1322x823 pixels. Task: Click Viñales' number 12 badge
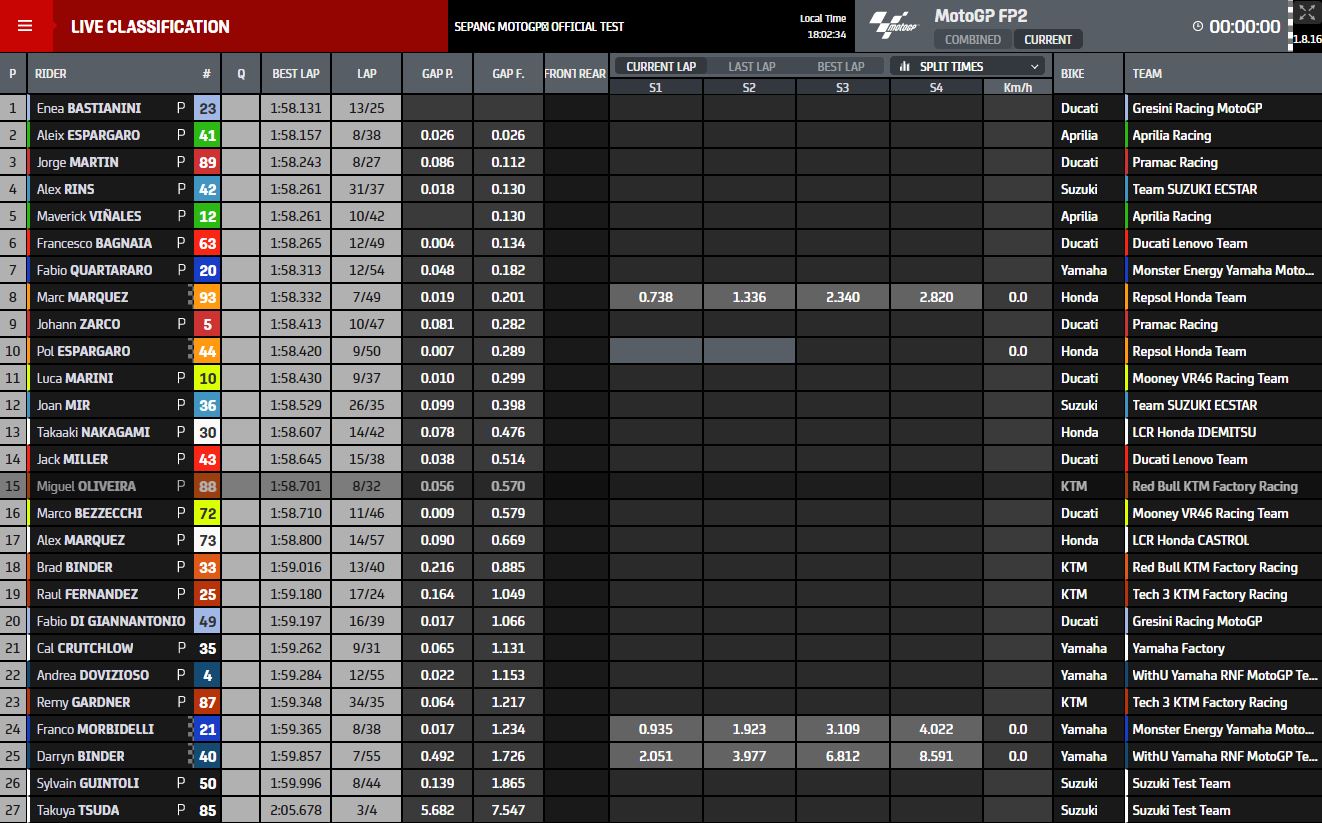coord(207,216)
